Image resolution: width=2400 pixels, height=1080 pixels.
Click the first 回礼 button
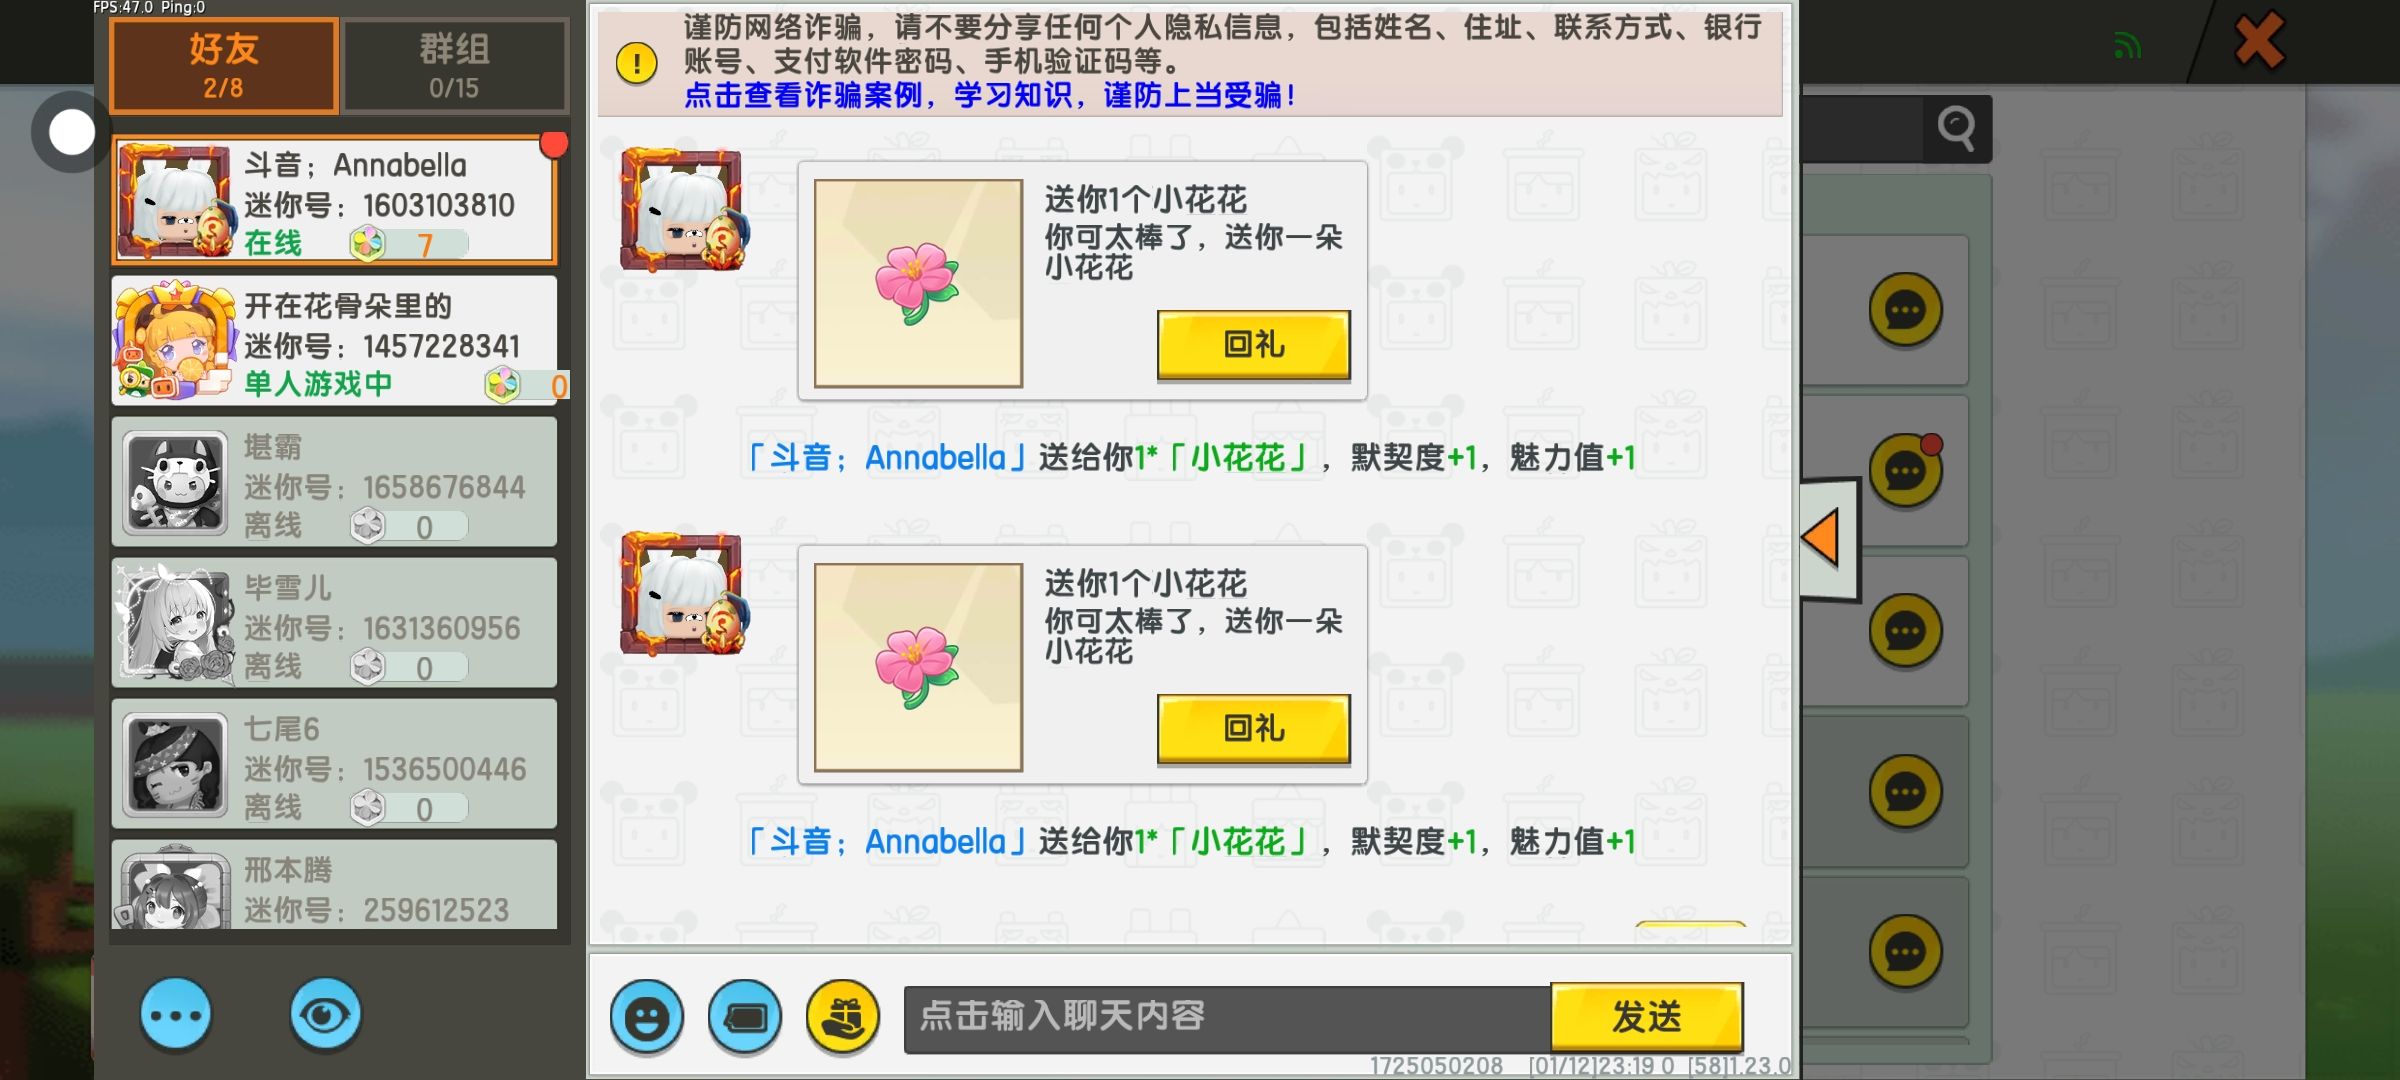(x=1254, y=345)
